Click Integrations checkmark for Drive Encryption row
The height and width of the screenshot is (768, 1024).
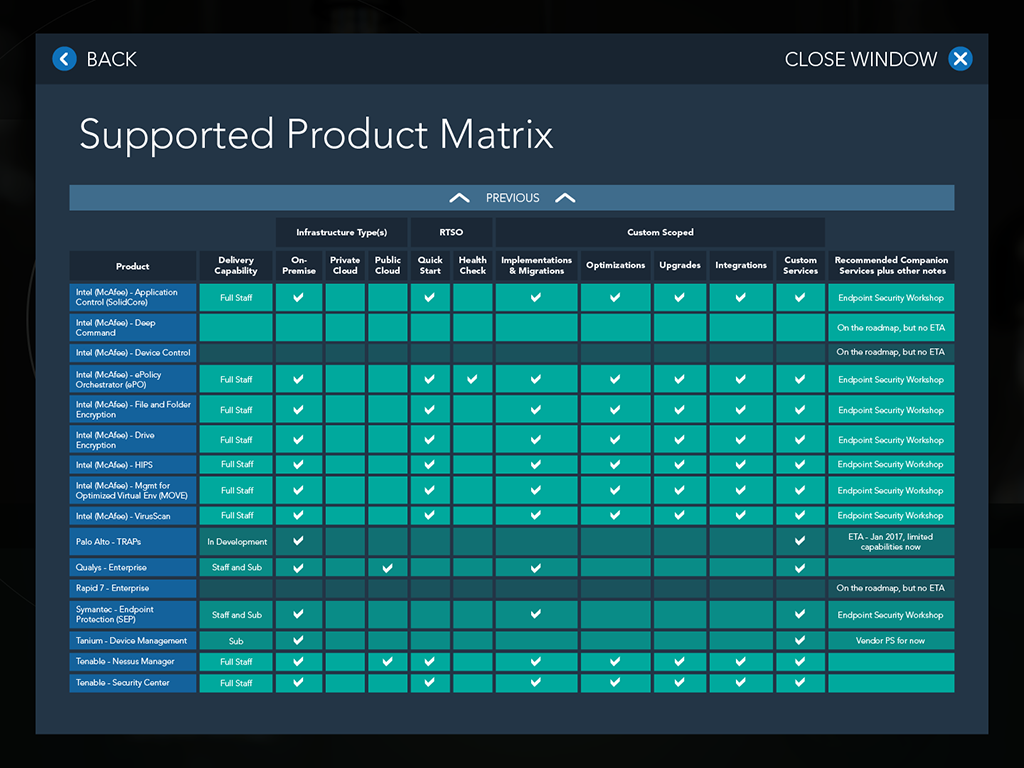click(x=741, y=440)
